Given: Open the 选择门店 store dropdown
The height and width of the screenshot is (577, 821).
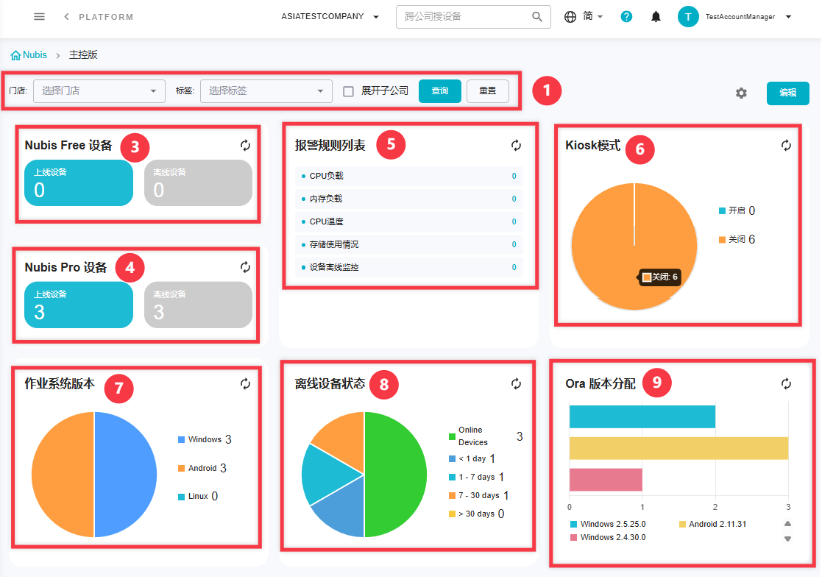Looking at the screenshot, I should tap(99, 91).
